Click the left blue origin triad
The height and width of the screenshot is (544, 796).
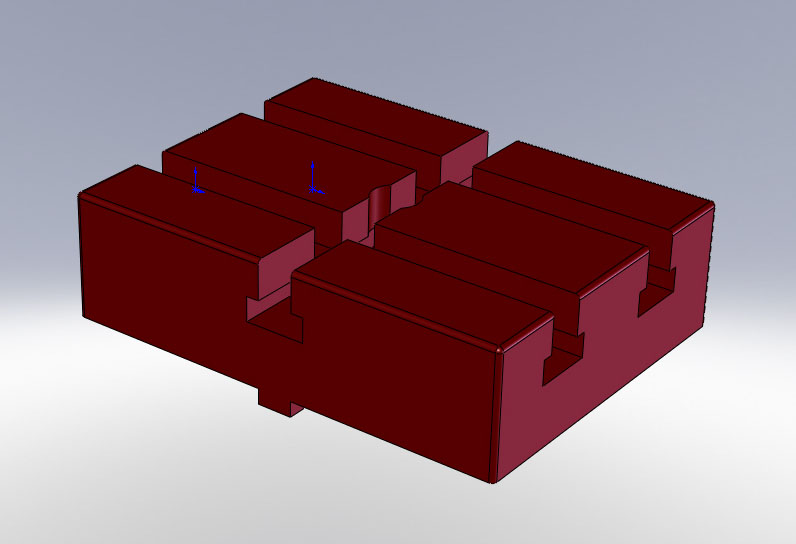click(197, 186)
